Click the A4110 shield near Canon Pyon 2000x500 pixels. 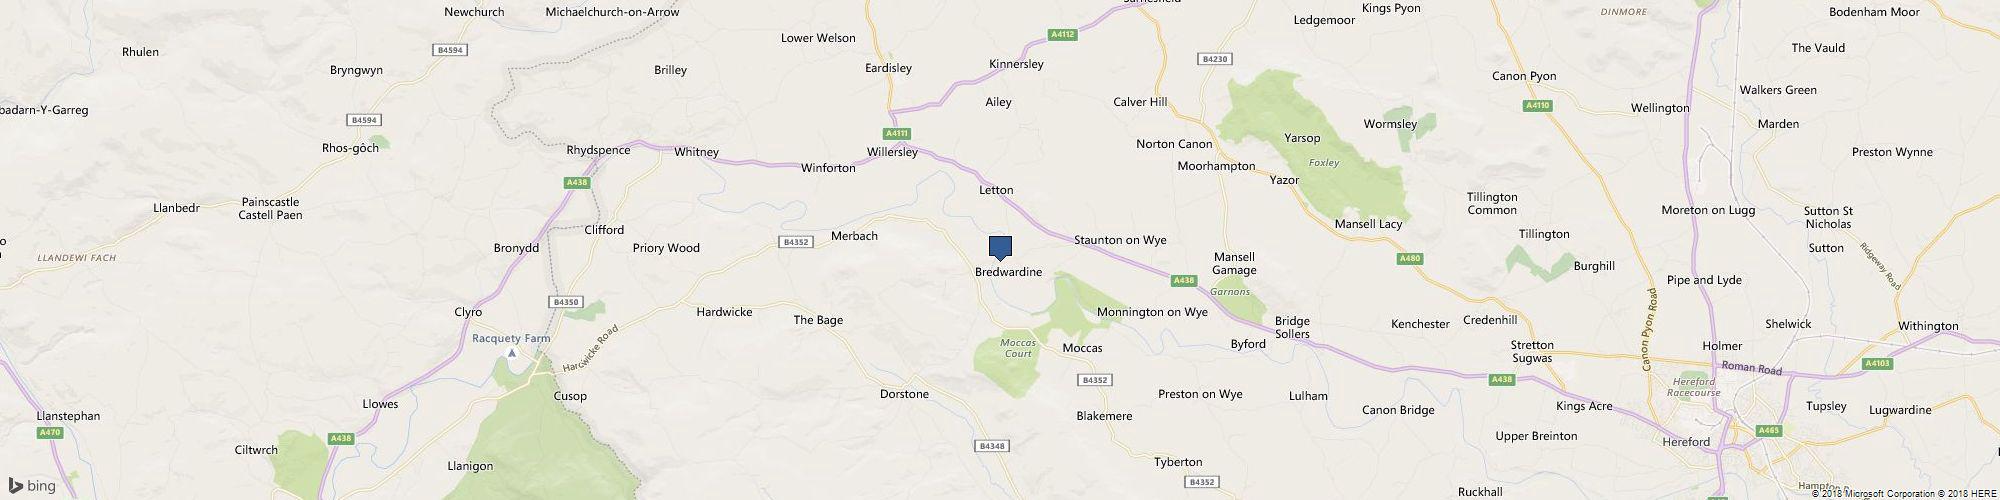tap(1538, 106)
